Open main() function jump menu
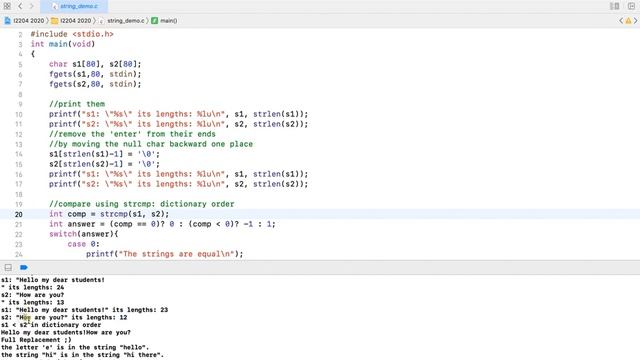 coord(164,20)
